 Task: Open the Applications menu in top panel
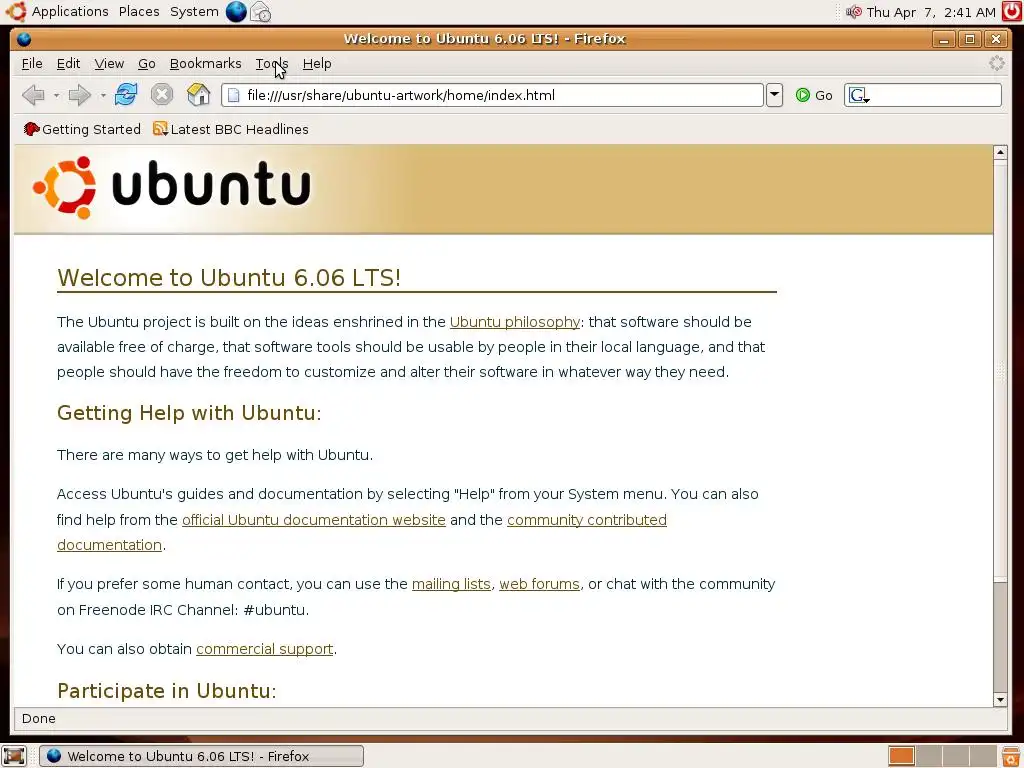(x=70, y=12)
